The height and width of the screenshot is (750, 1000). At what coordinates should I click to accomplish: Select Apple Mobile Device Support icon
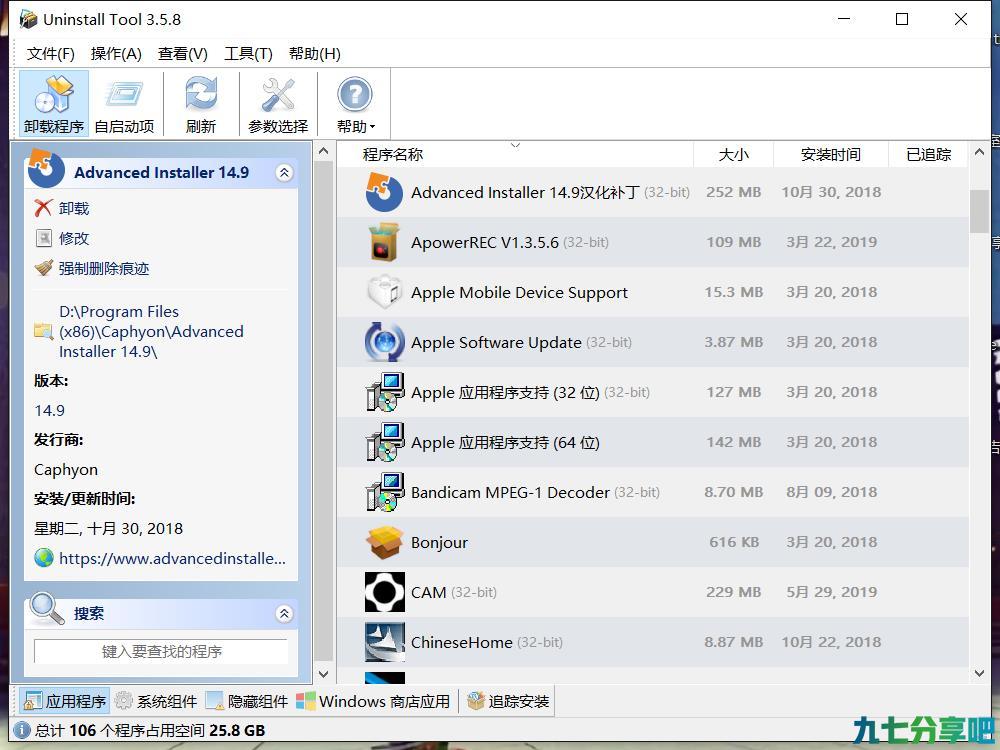click(x=384, y=292)
